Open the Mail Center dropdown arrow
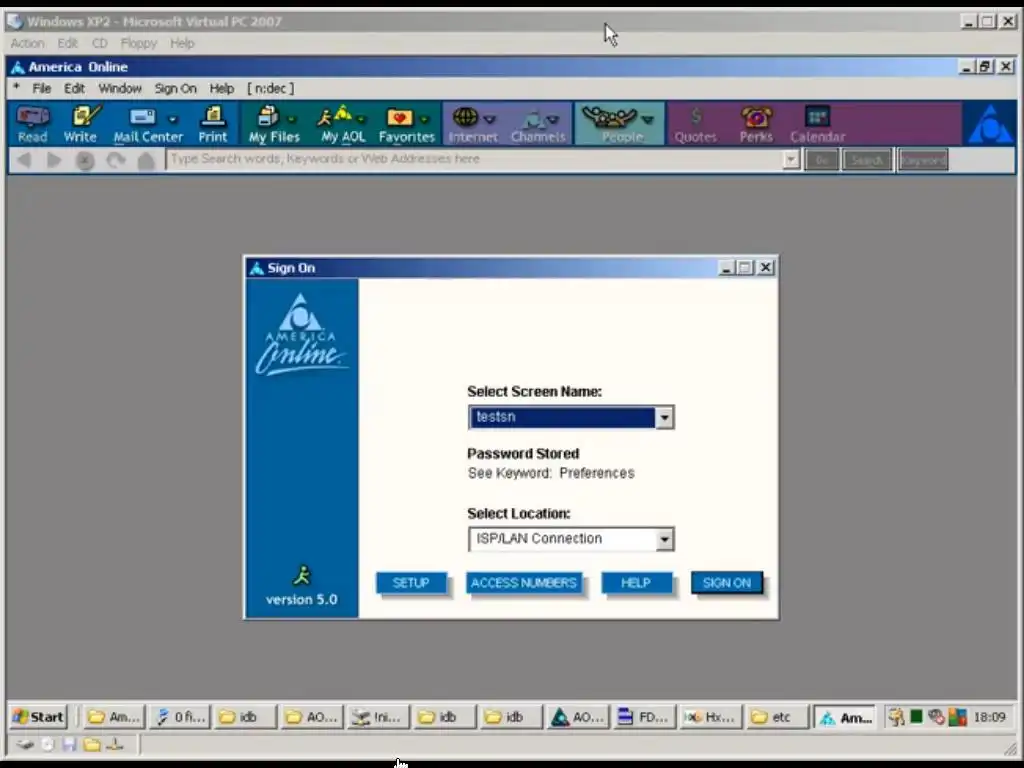Image resolution: width=1024 pixels, height=768 pixels. pos(172,120)
